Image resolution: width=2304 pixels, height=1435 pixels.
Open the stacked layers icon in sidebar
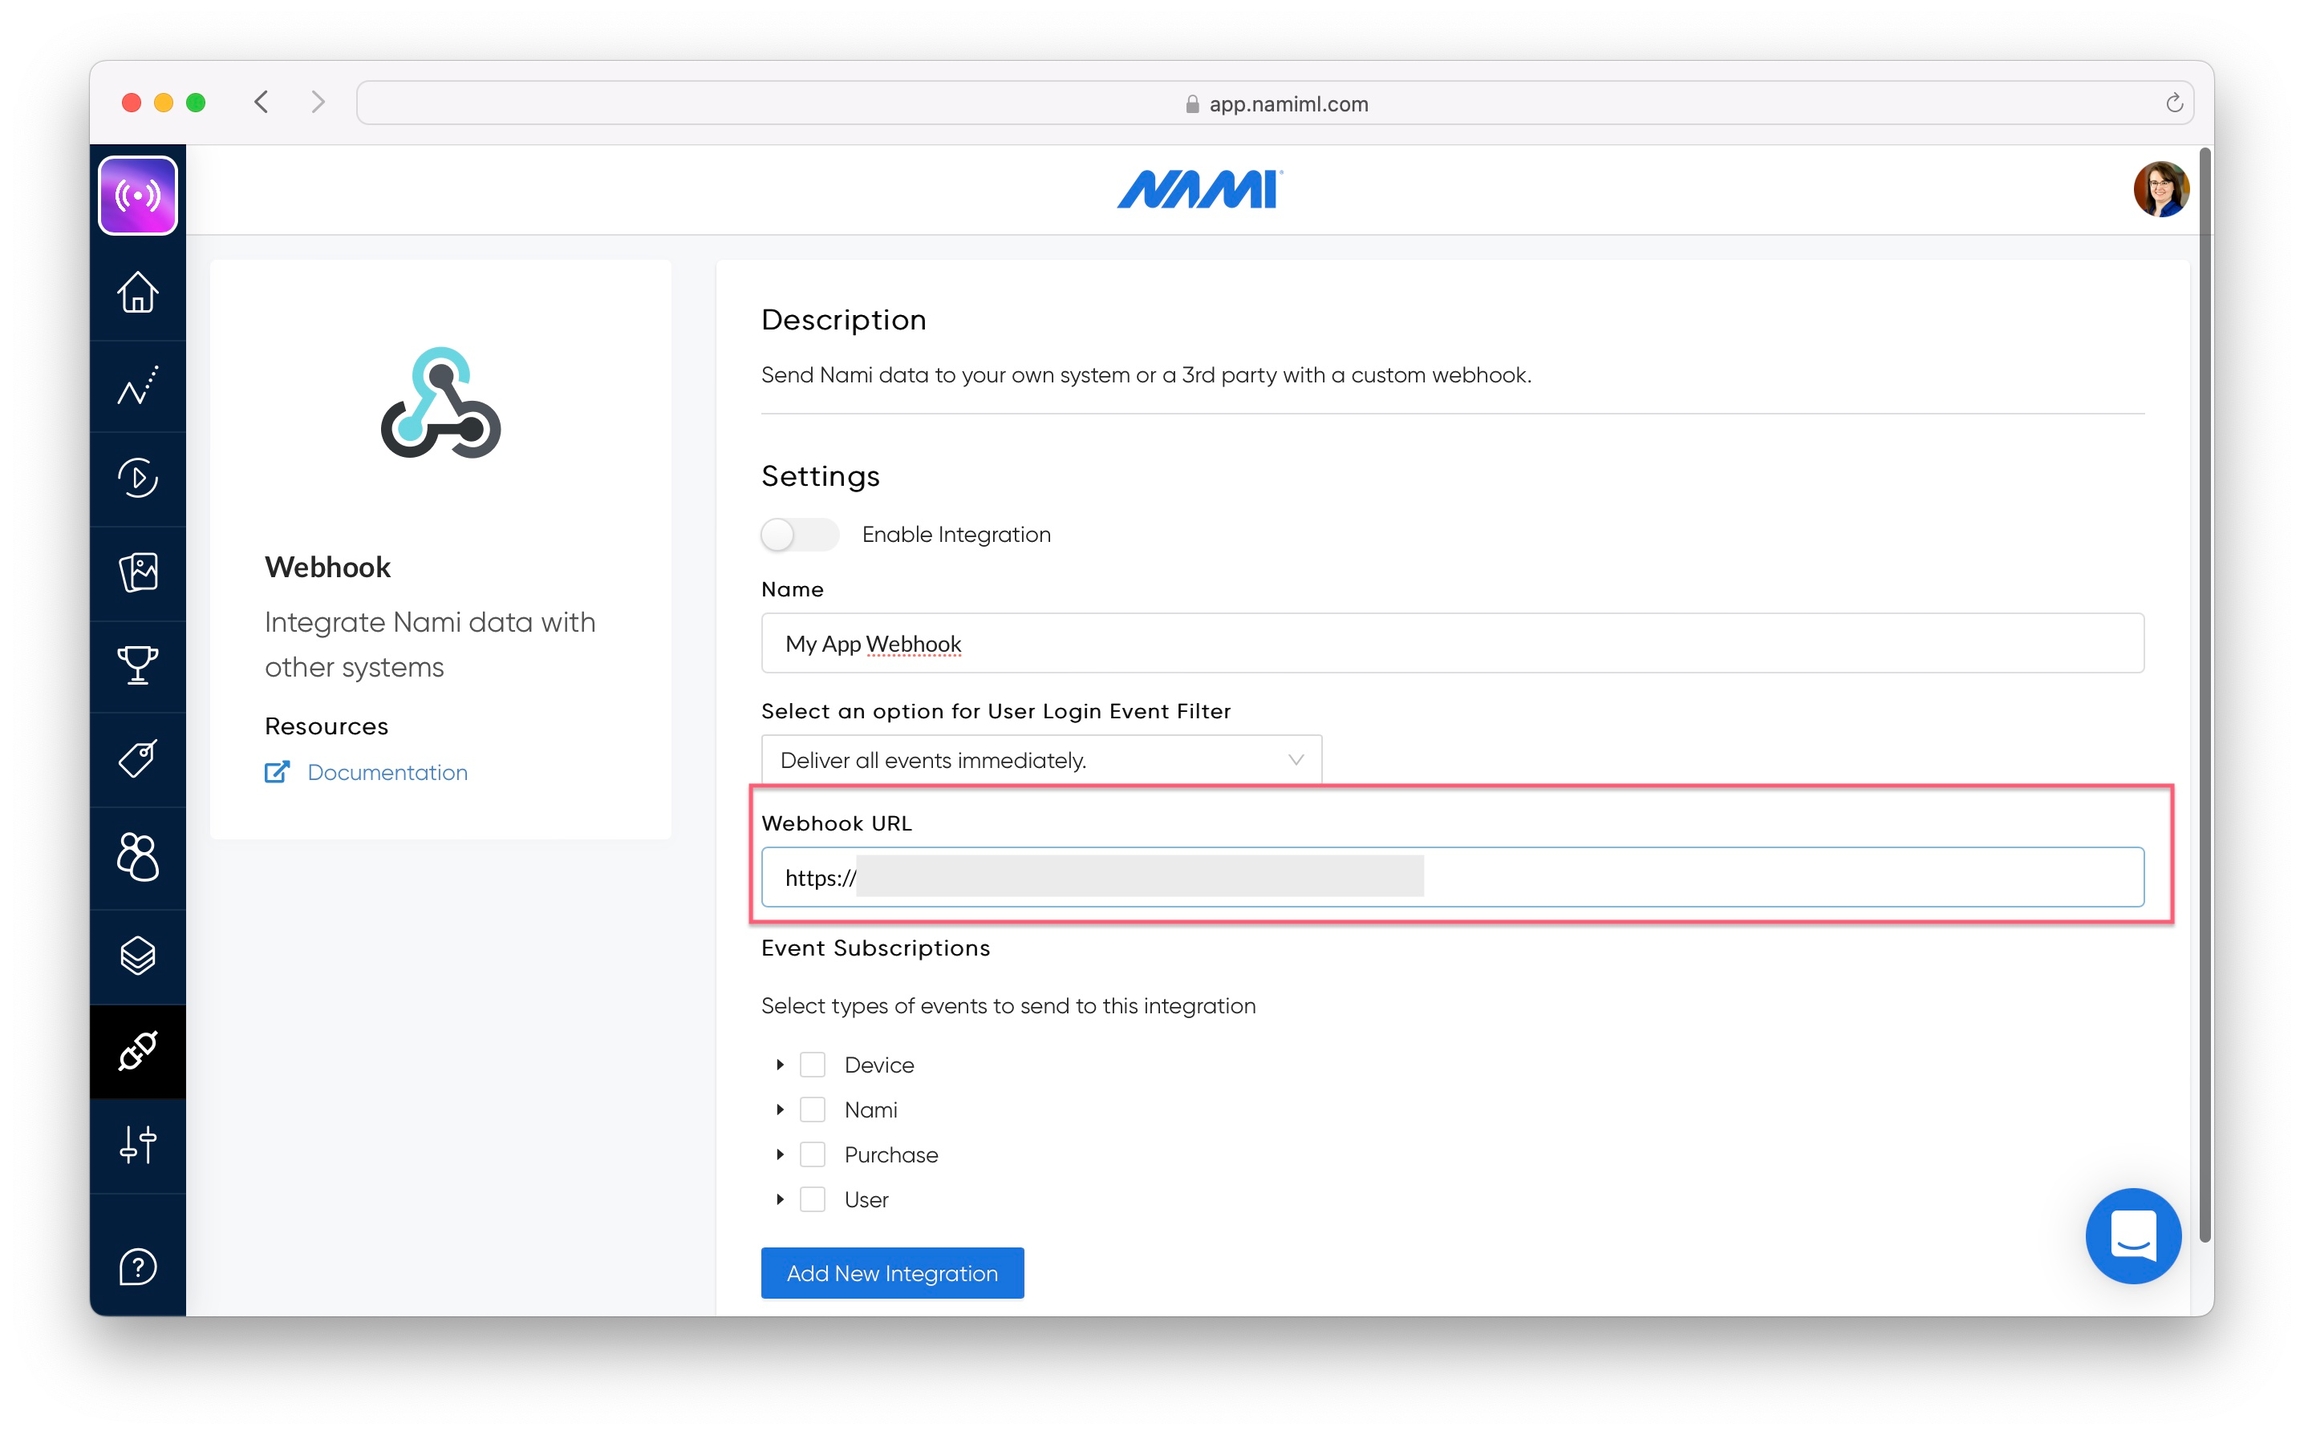(138, 955)
